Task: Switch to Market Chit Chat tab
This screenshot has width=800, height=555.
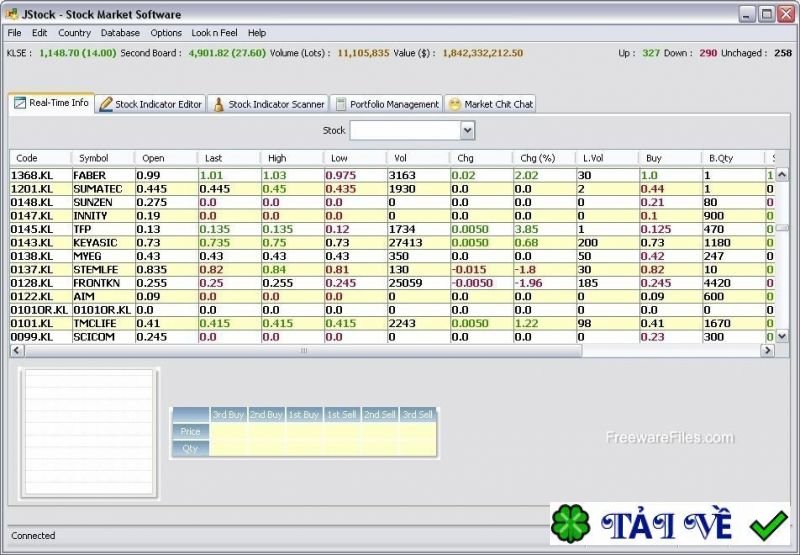Action: [x=490, y=104]
